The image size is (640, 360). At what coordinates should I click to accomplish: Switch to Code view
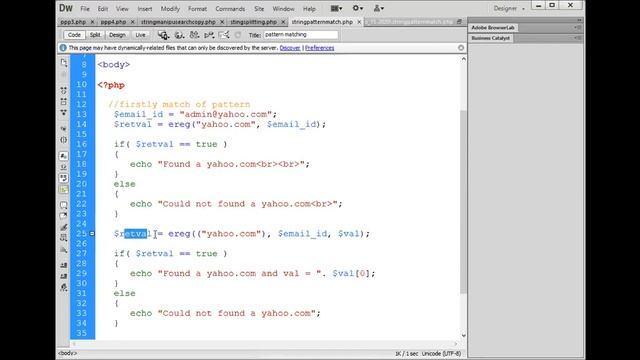point(74,35)
